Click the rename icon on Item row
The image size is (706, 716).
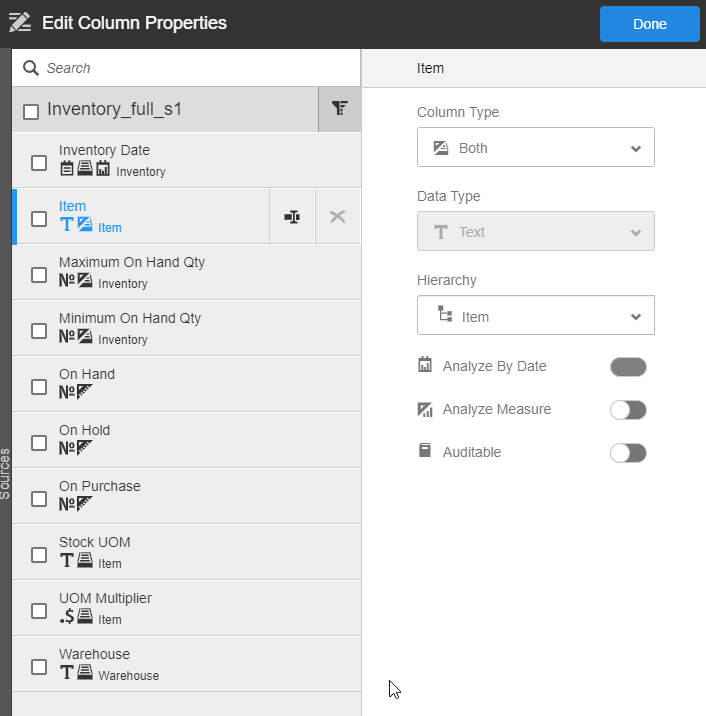[292, 217]
